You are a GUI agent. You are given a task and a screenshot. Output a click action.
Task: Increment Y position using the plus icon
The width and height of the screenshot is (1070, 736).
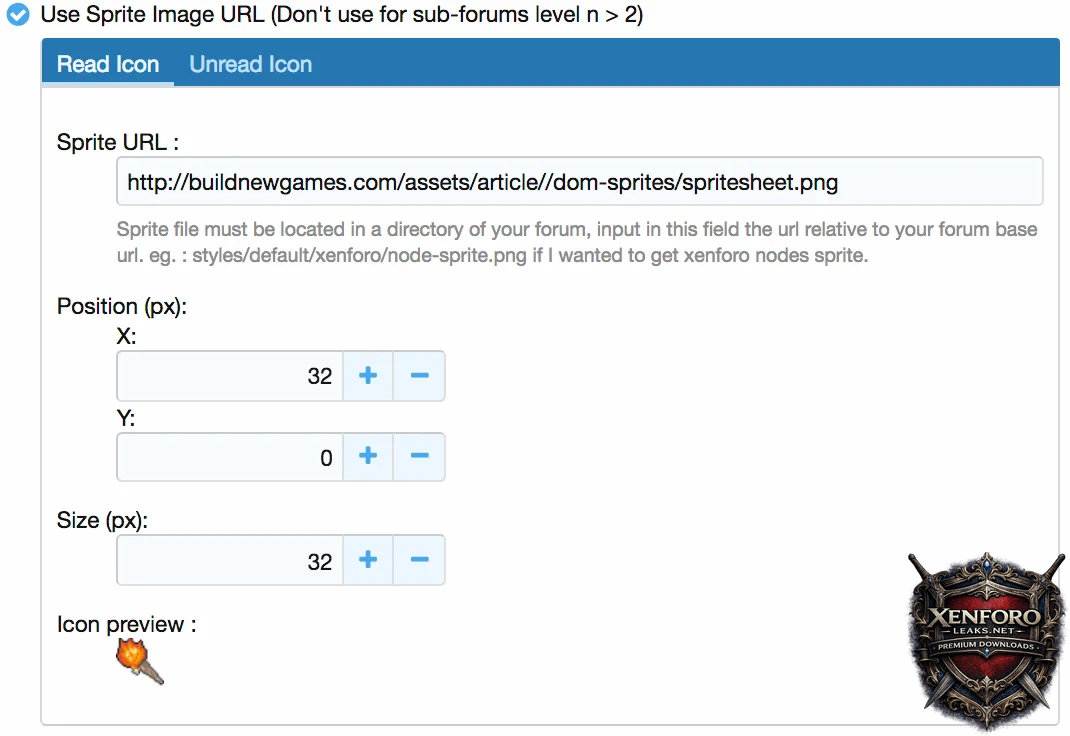click(x=368, y=458)
